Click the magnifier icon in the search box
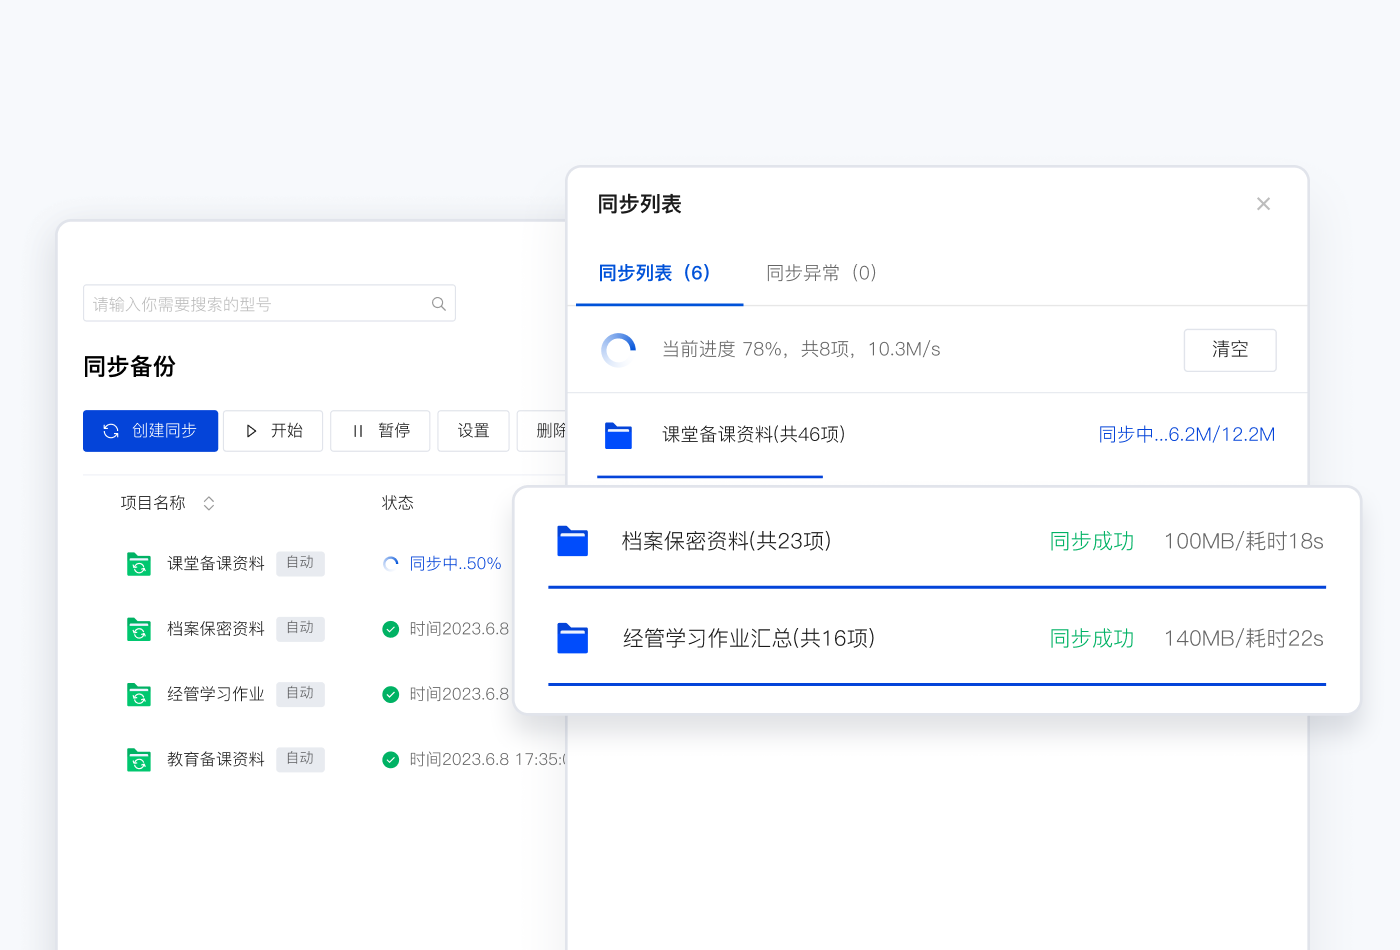This screenshot has width=1400, height=950. click(x=438, y=303)
